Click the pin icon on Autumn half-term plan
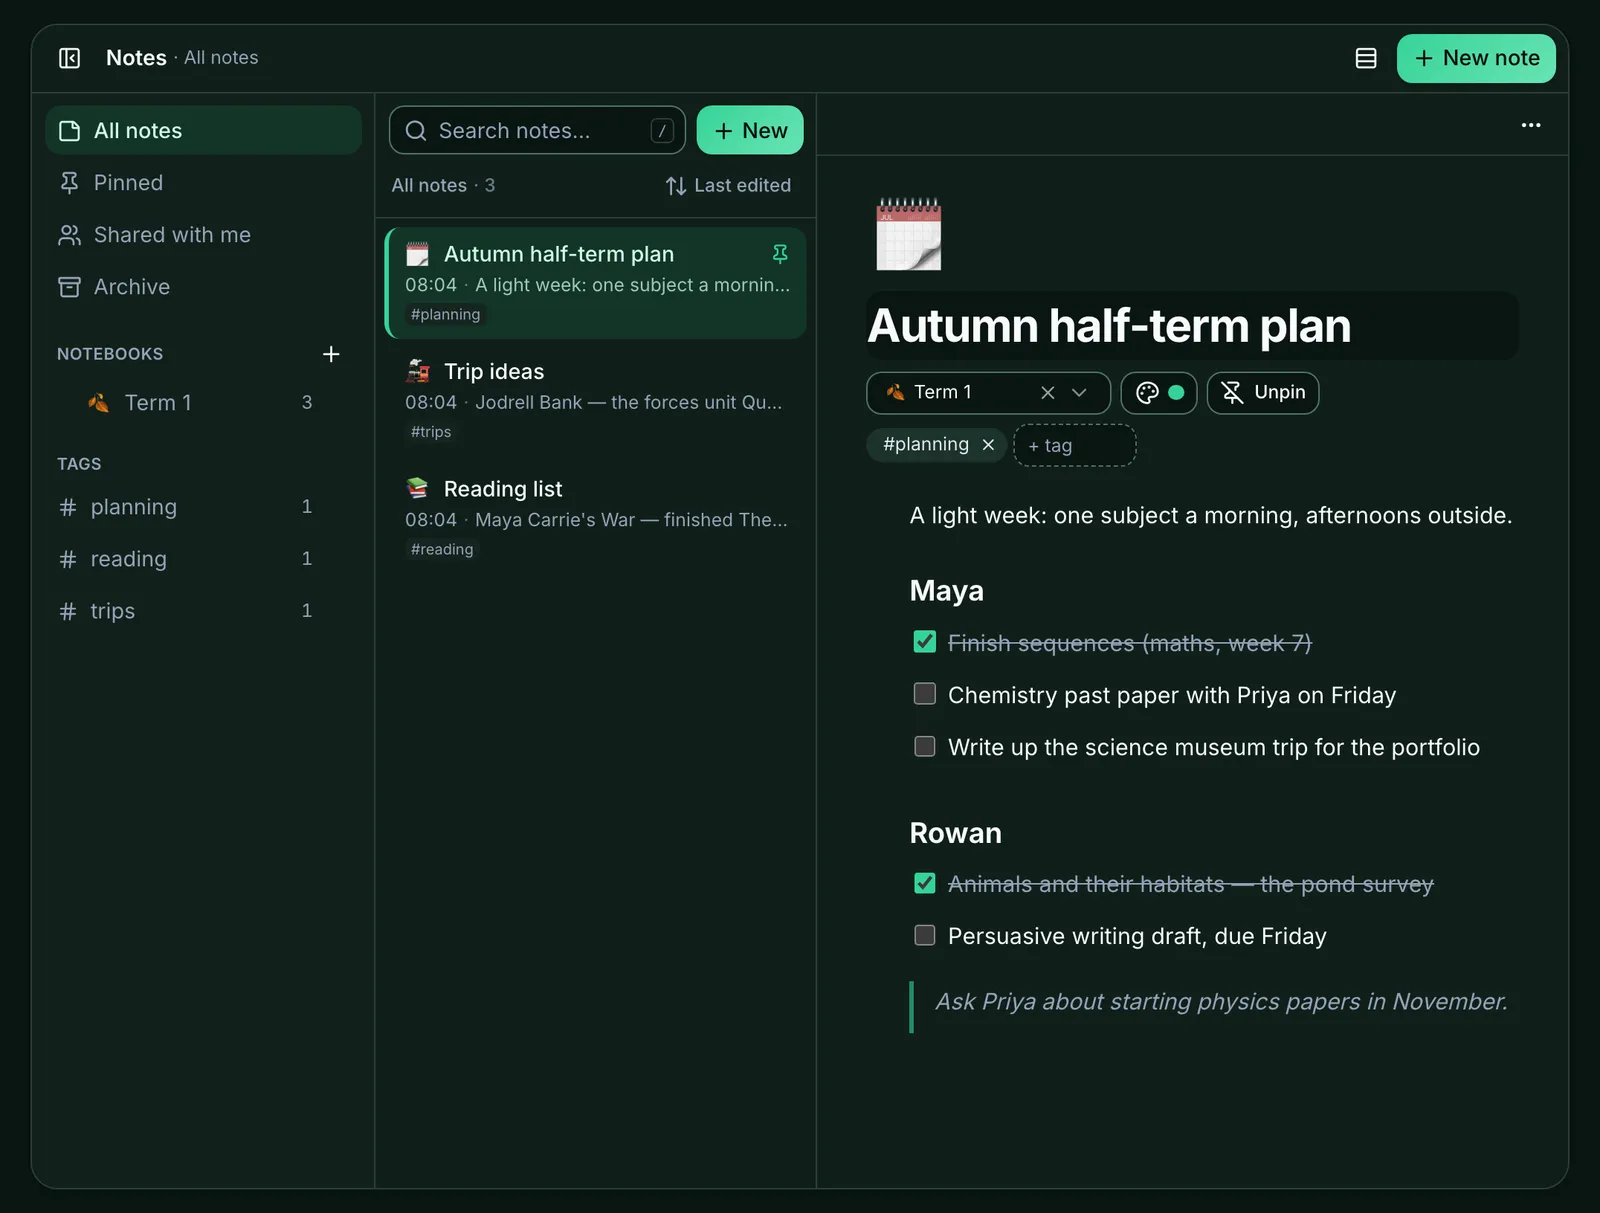 coord(780,254)
